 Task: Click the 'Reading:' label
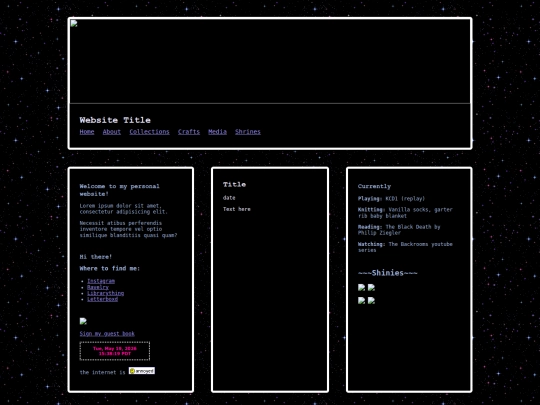tap(370, 227)
